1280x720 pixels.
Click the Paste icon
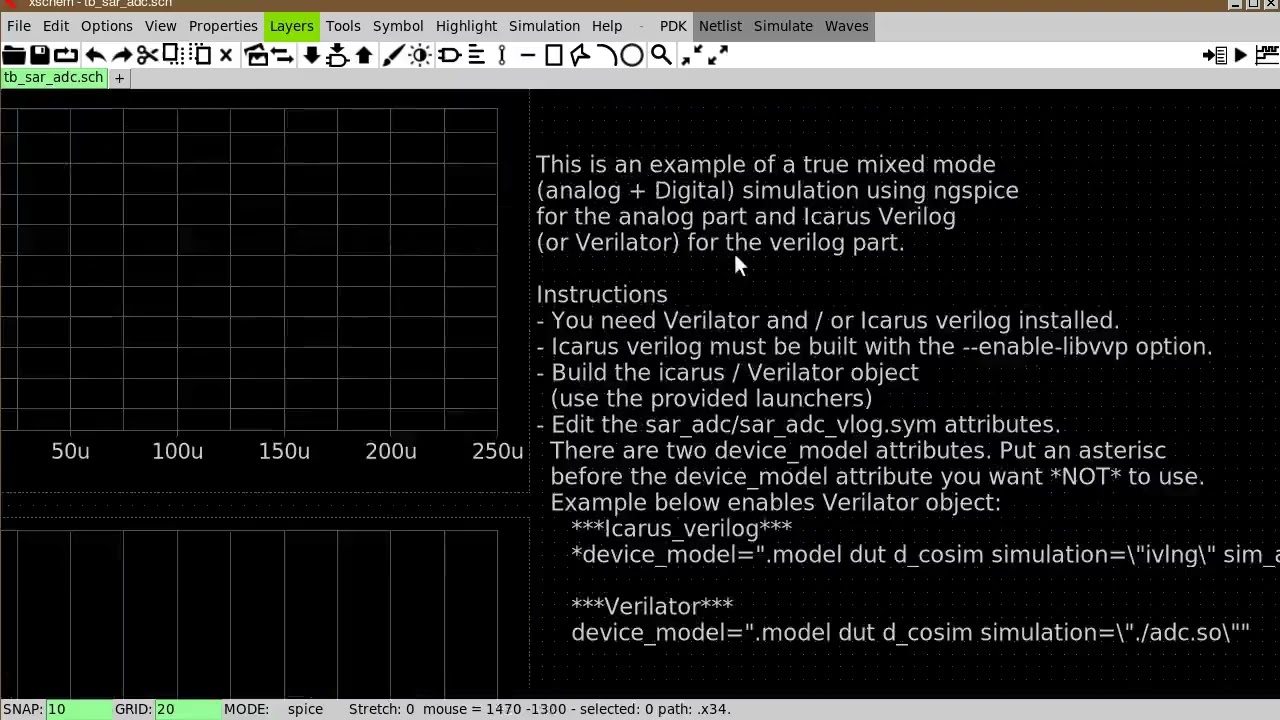[x=200, y=55]
